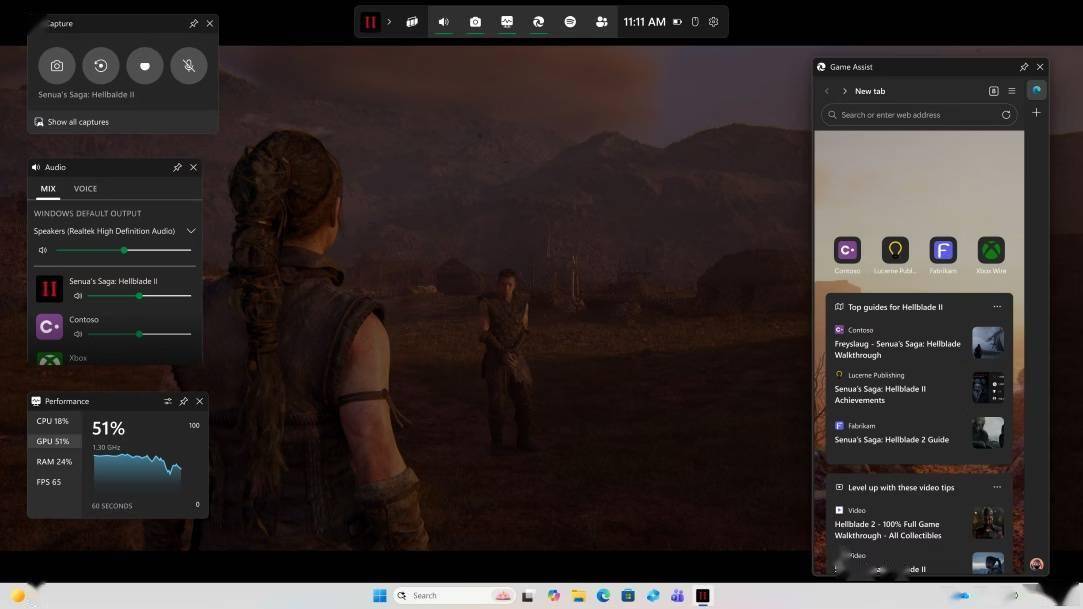The image size is (1083, 609).
Task: Open Top guides for Hellblade II options
Action: pos(997,307)
